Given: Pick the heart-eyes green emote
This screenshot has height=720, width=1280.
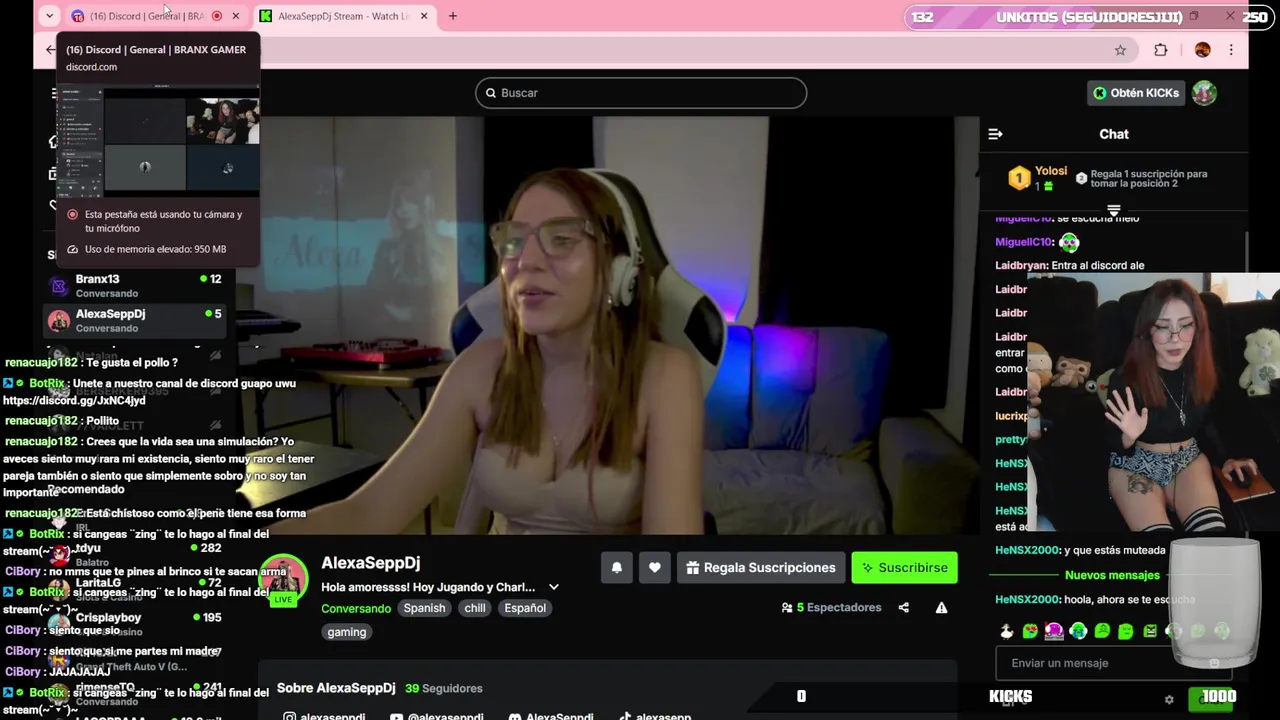Looking at the screenshot, I should [1030, 631].
